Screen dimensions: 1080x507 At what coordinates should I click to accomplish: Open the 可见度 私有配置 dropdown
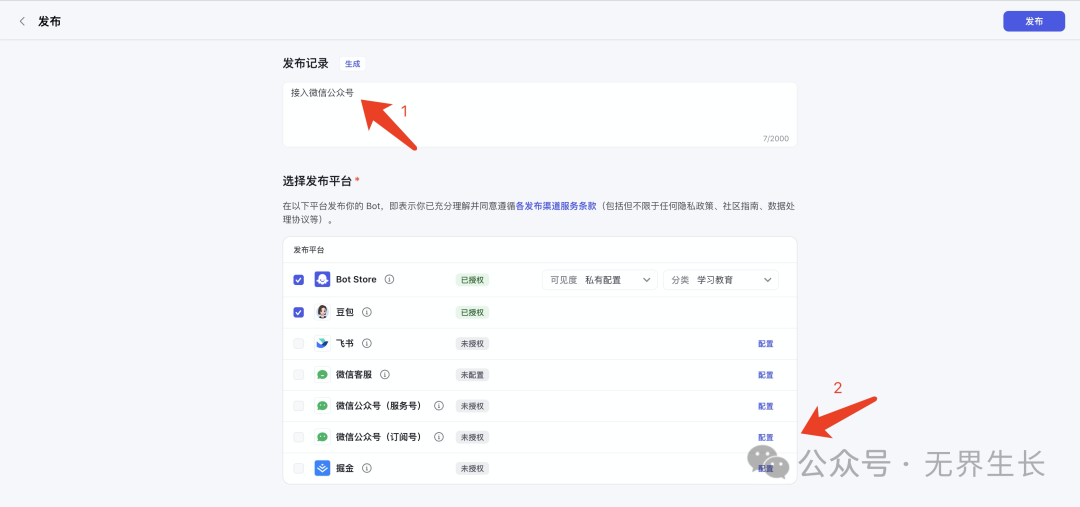(x=599, y=280)
